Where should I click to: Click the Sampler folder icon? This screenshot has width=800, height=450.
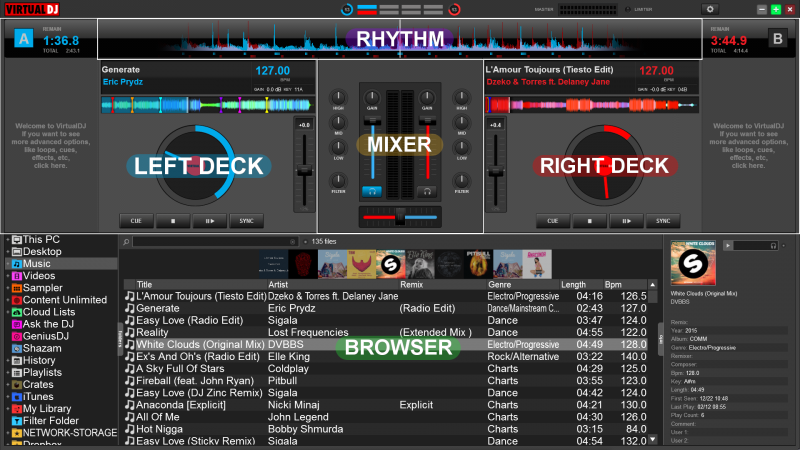click(x=17, y=288)
